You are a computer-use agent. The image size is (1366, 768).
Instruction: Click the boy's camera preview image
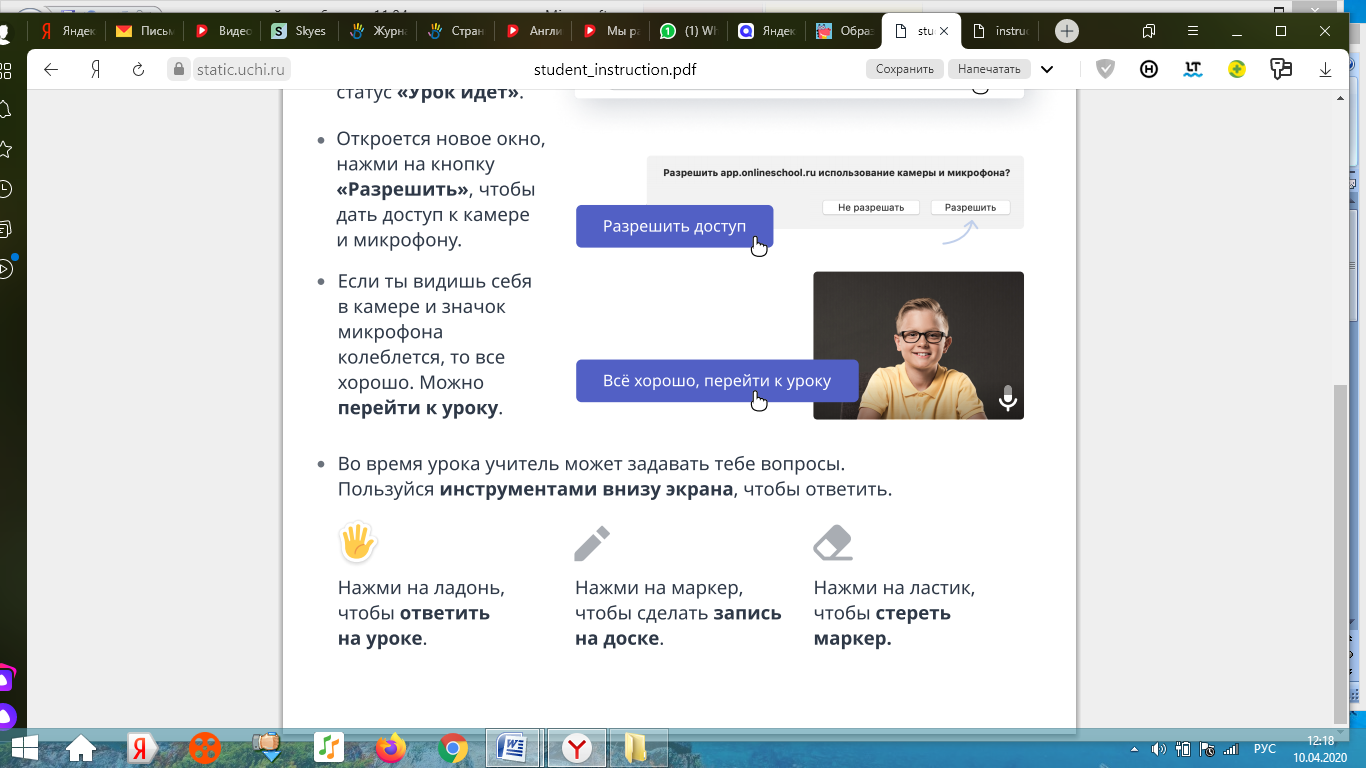tap(918, 345)
